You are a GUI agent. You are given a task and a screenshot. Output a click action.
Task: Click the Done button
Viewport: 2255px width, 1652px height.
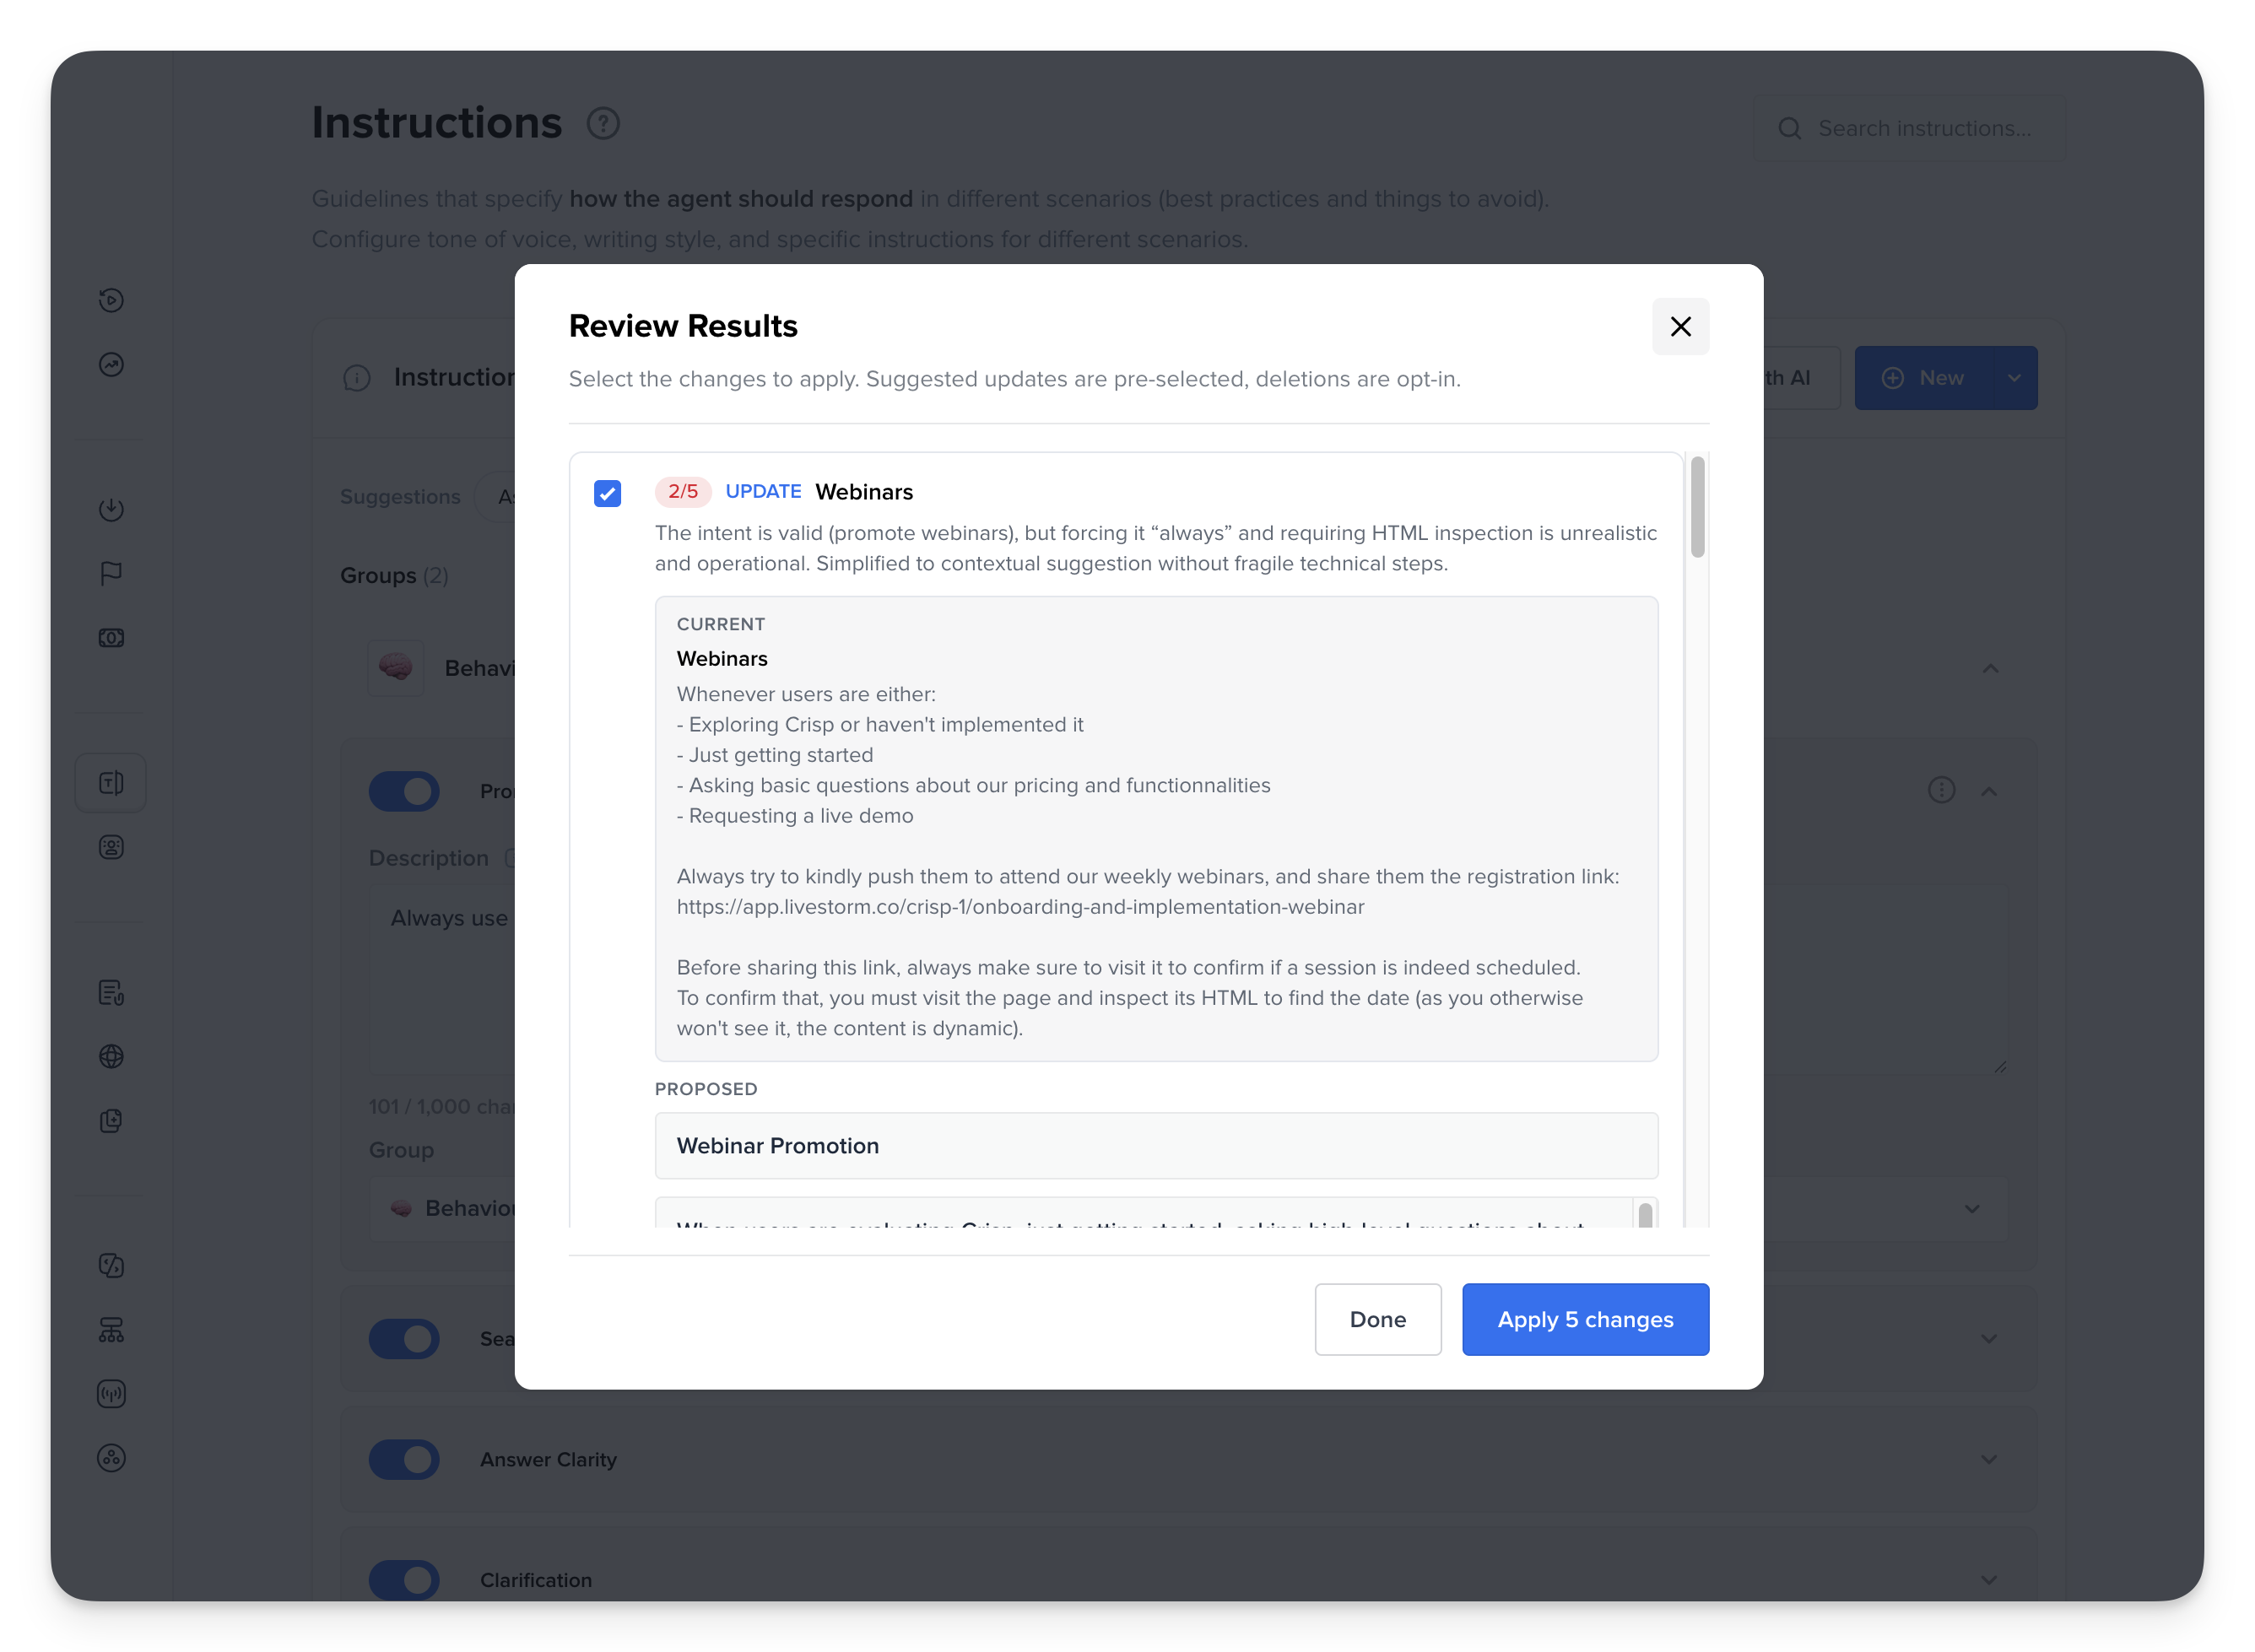(1377, 1319)
